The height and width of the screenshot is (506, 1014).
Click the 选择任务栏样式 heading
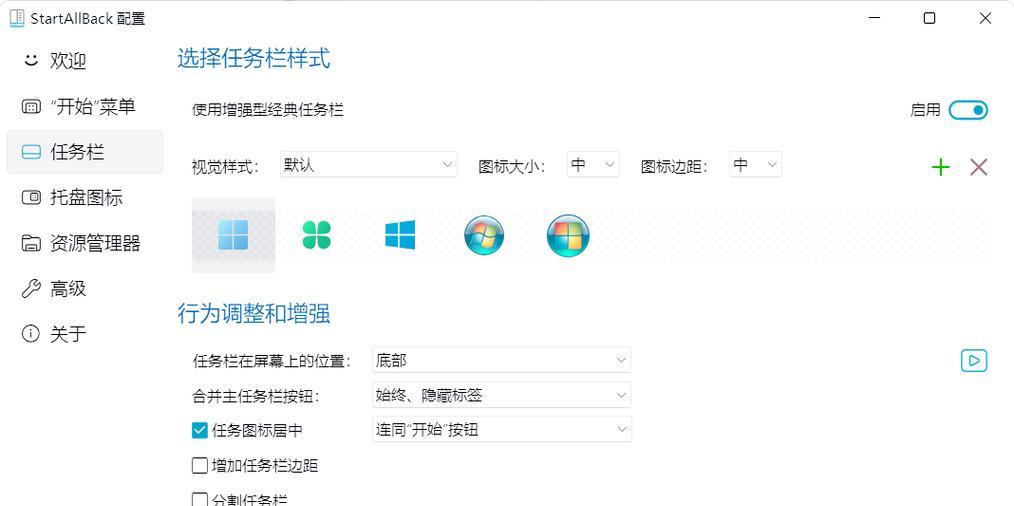pyautogui.click(x=254, y=59)
